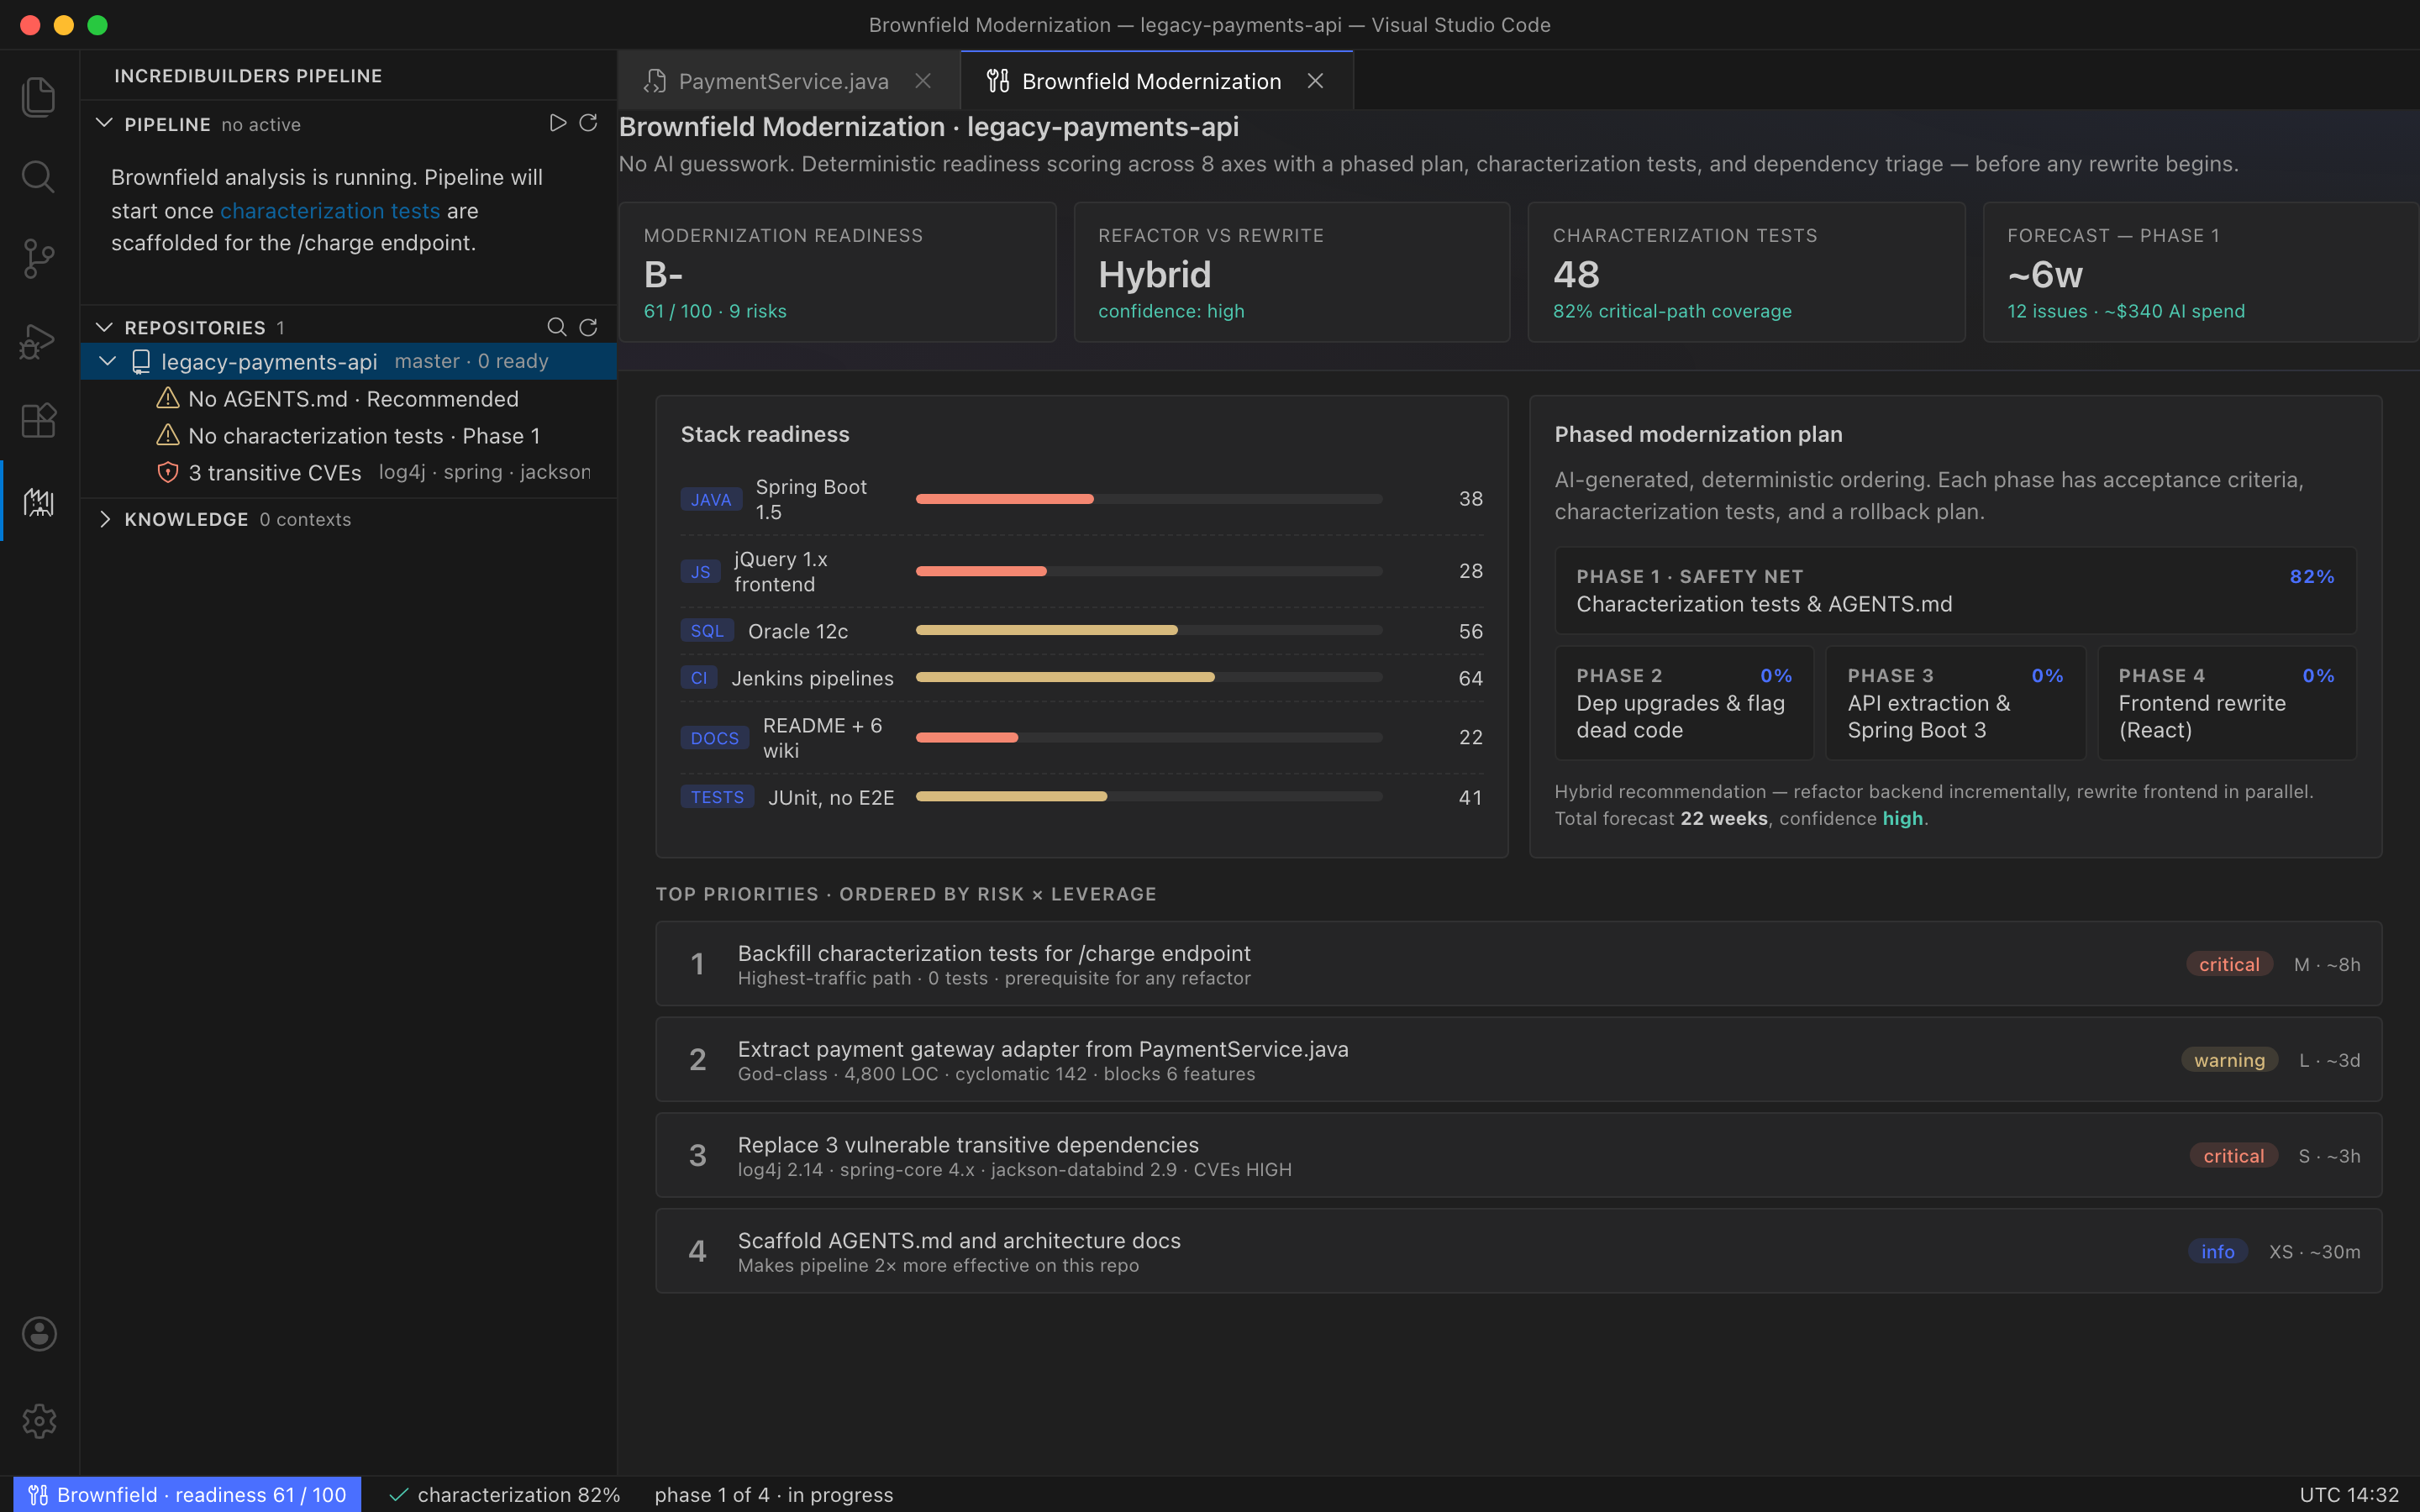This screenshot has height=1512, width=2420.
Task: Search repositories with magnifier icon
Action: point(557,327)
